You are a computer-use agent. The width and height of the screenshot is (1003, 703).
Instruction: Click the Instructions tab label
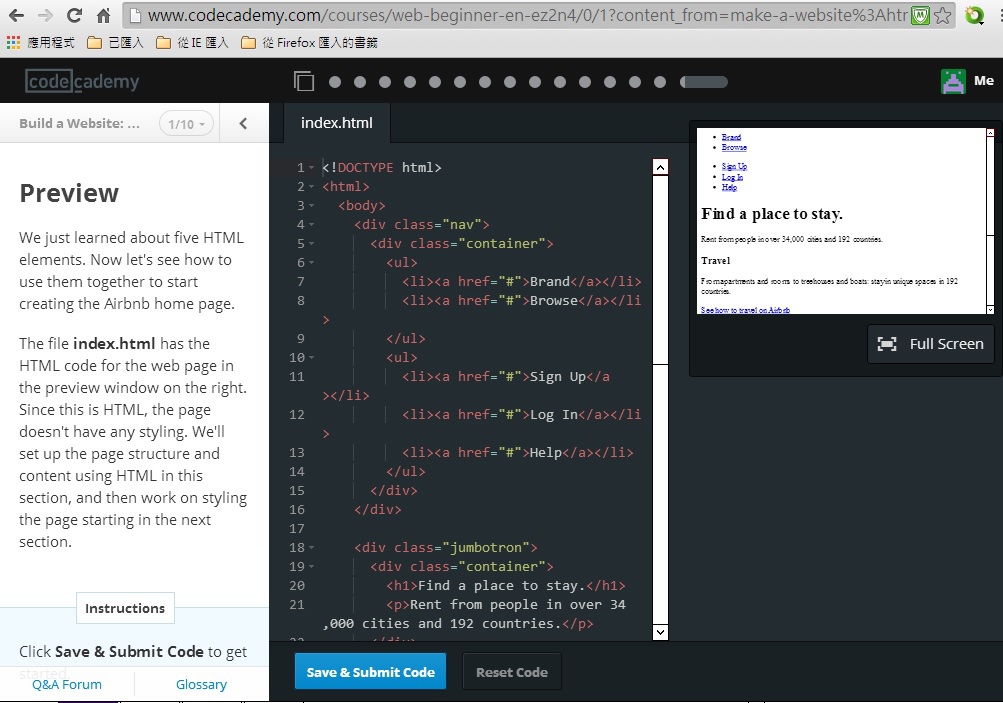125,608
